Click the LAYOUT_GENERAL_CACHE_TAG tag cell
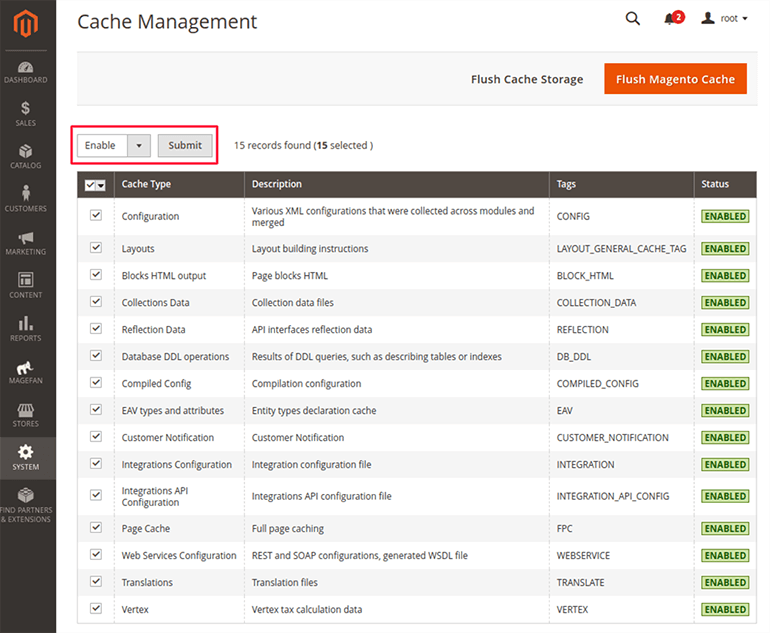Viewport: 770px width, 633px height. click(621, 248)
